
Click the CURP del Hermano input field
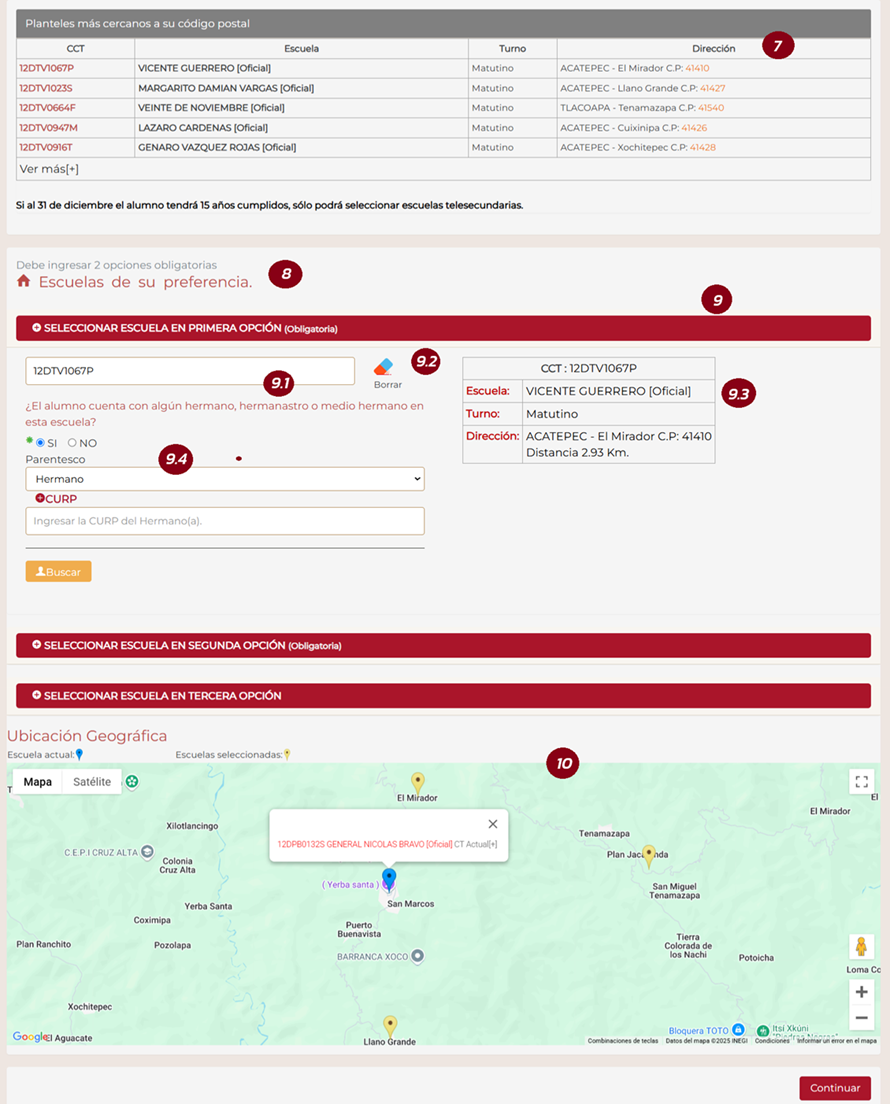coord(225,521)
